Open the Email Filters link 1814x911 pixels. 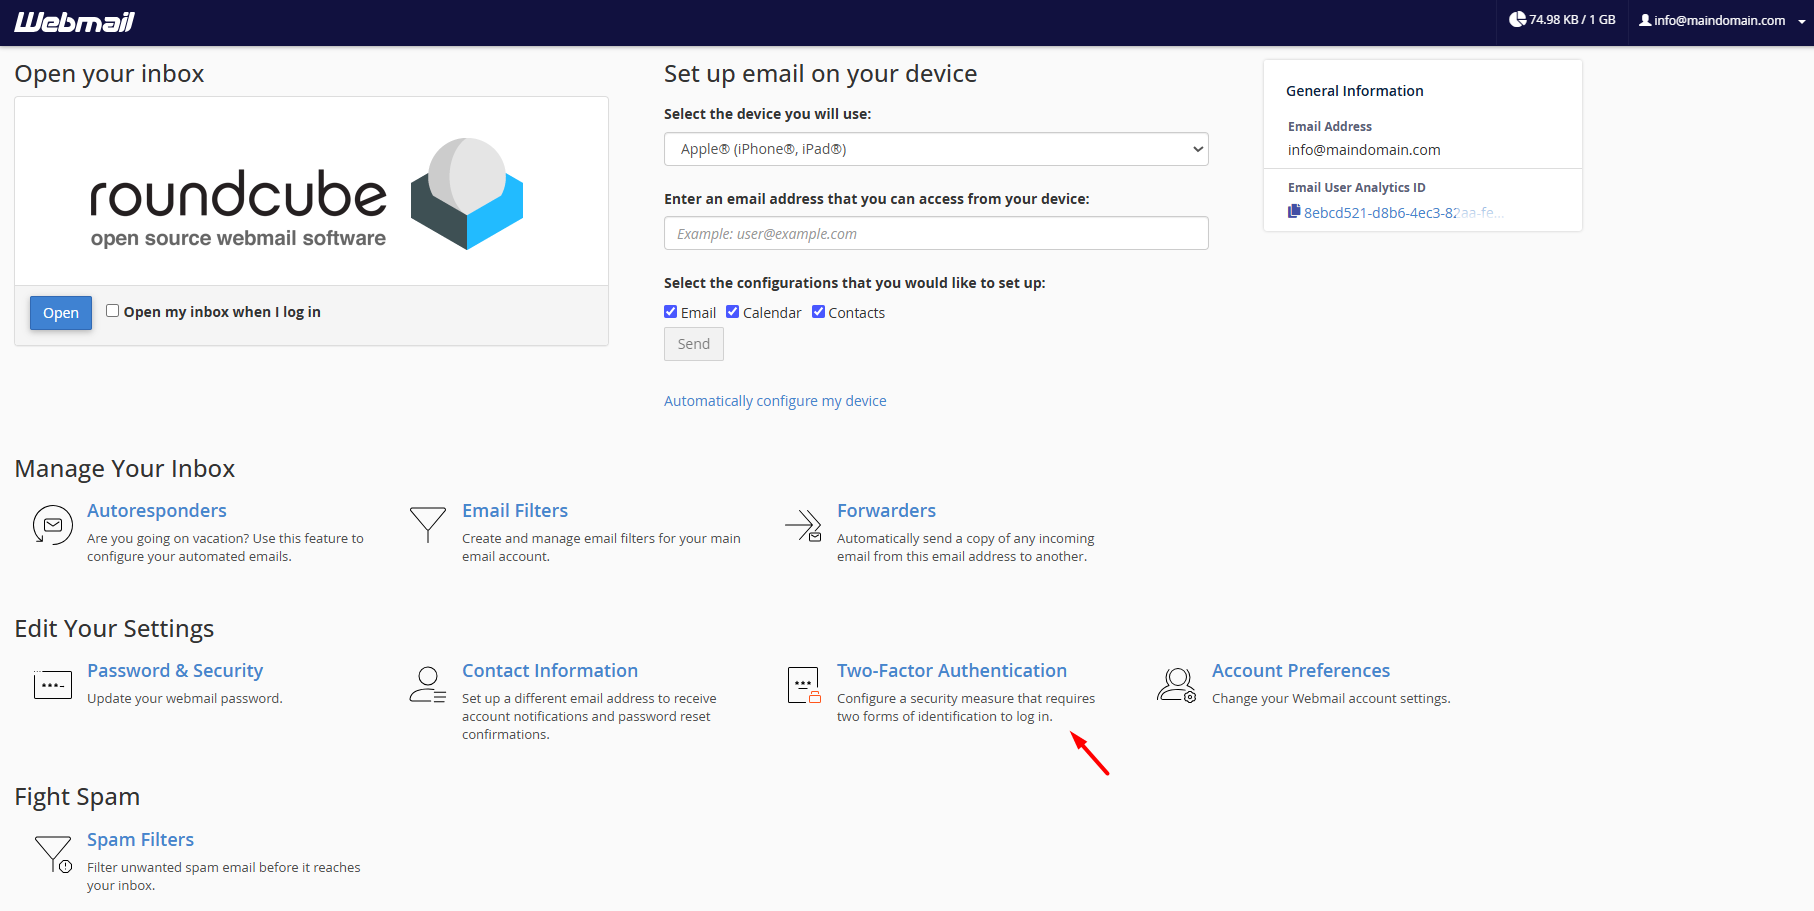click(x=515, y=511)
